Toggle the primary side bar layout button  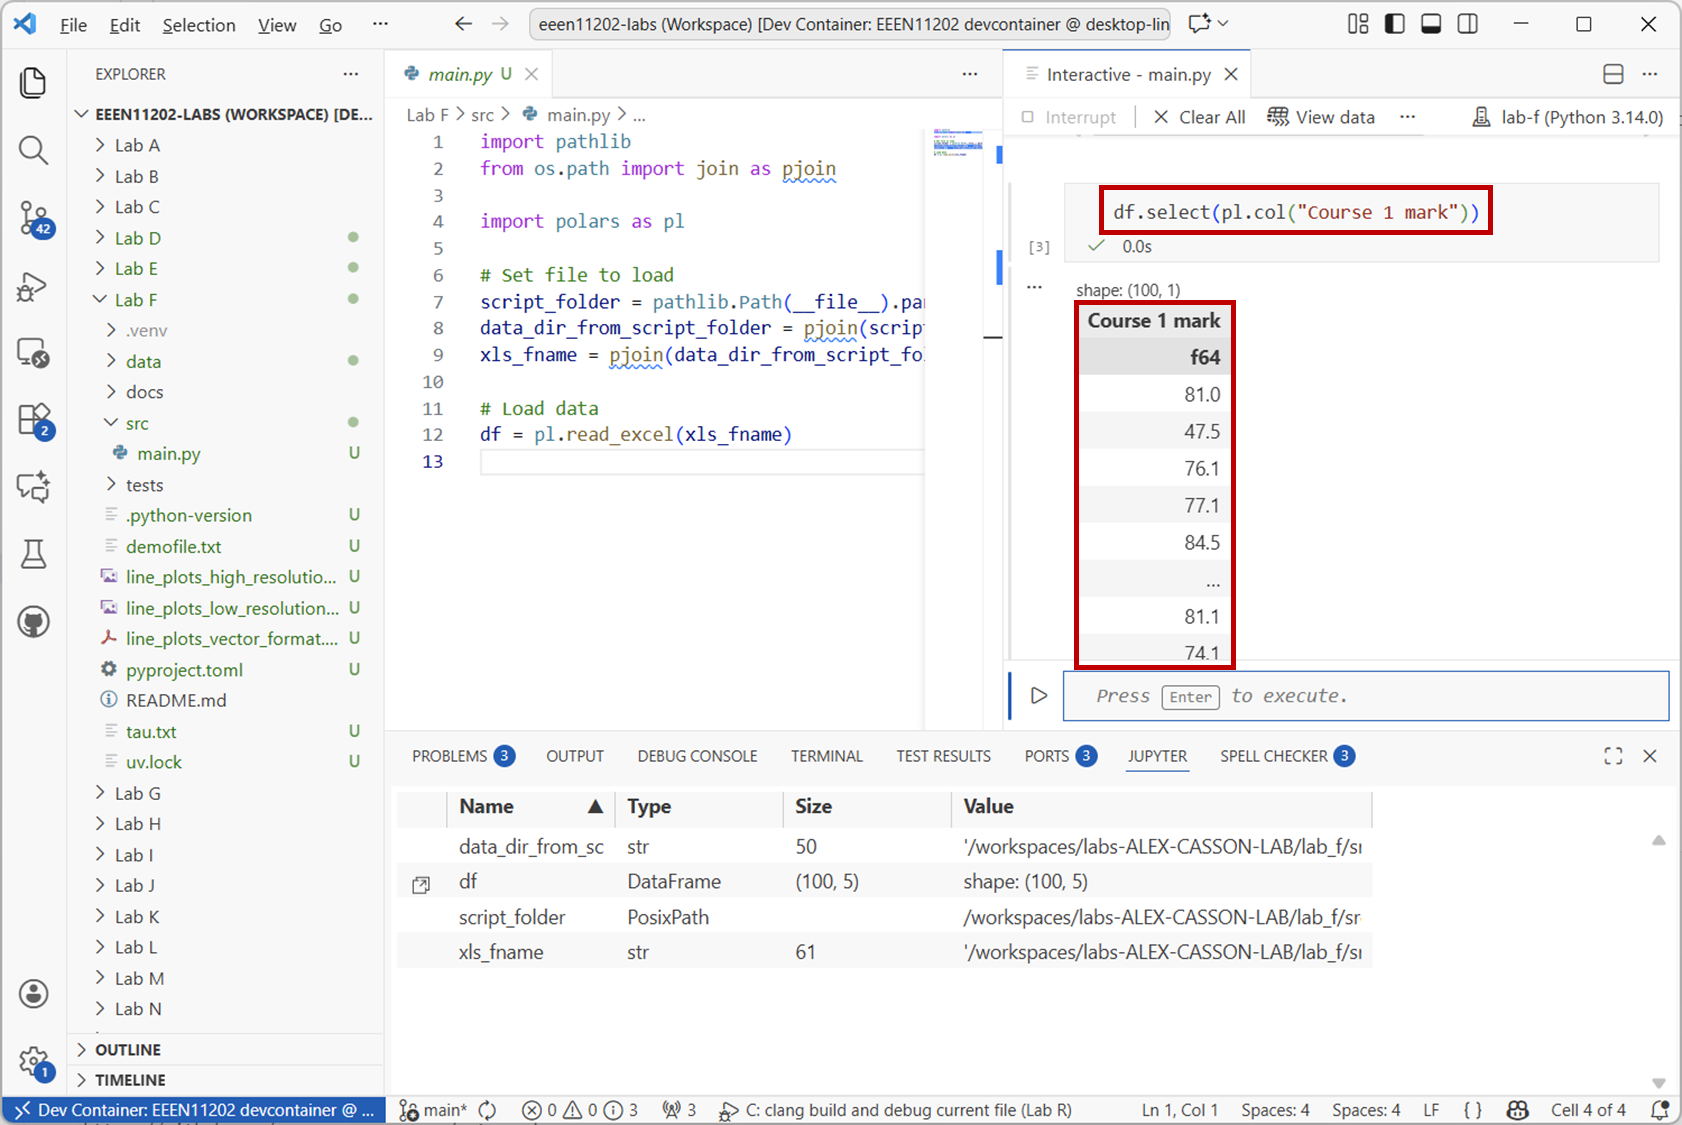point(1394,24)
